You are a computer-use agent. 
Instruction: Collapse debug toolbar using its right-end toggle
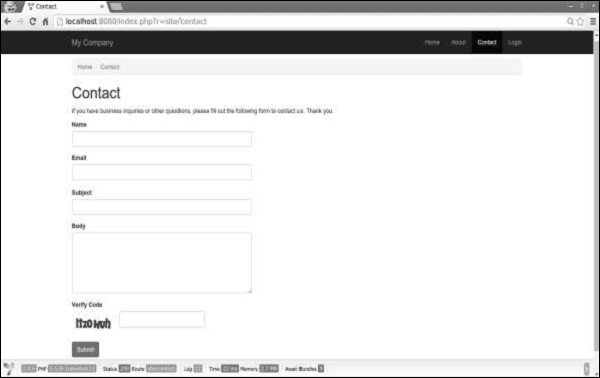(x=586, y=368)
